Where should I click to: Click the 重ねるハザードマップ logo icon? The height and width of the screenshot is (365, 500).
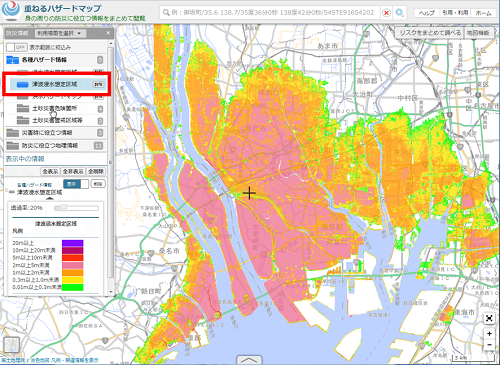click(11, 10)
